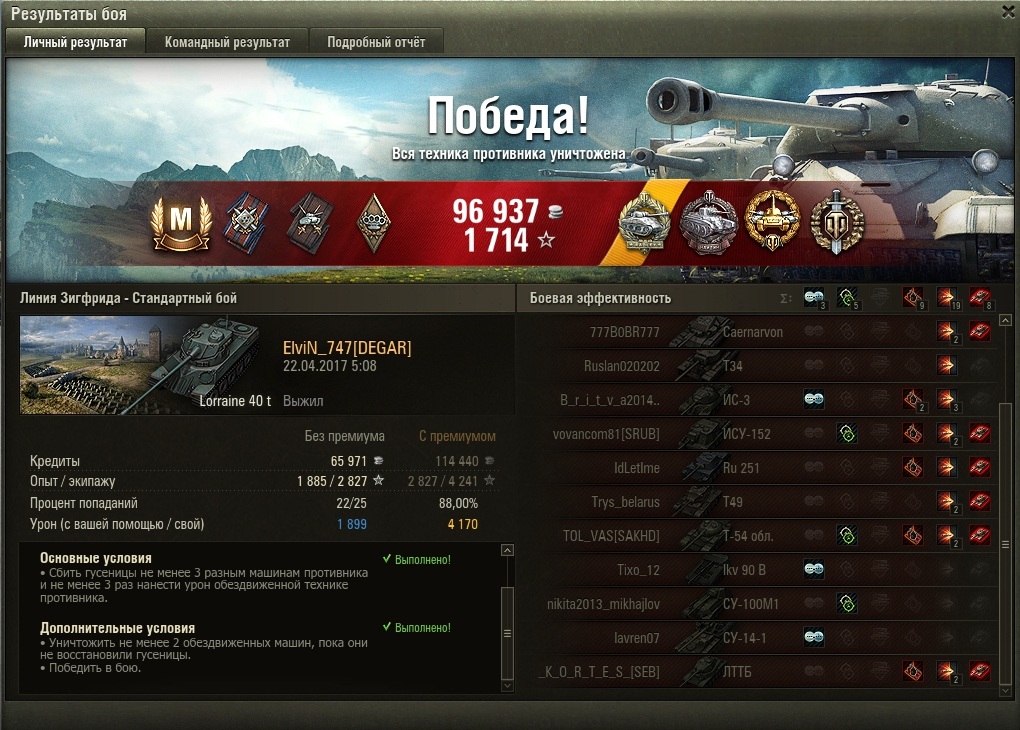
Task: Switch to Командный результат tab
Action: tap(227, 42)
